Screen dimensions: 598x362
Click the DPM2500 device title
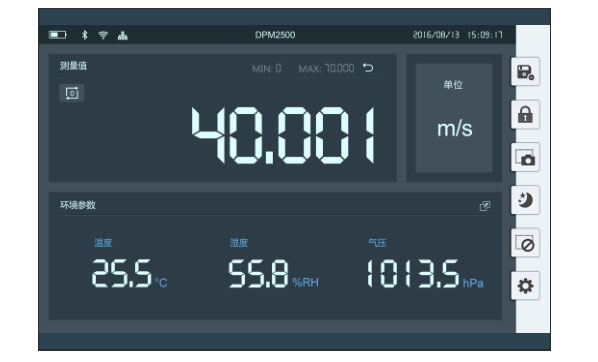(x=275, y=35)
